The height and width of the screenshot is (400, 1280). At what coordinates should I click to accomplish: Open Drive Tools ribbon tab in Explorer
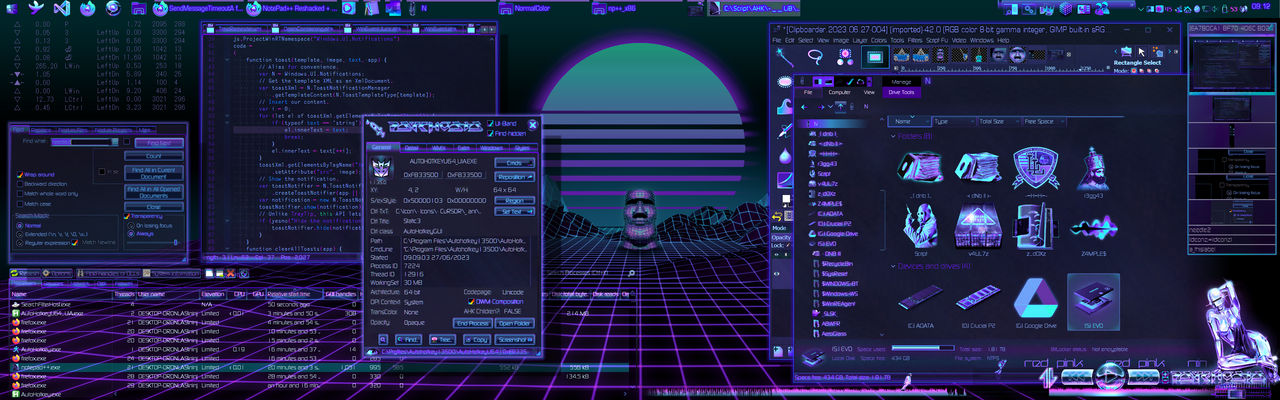pos(901,92)
